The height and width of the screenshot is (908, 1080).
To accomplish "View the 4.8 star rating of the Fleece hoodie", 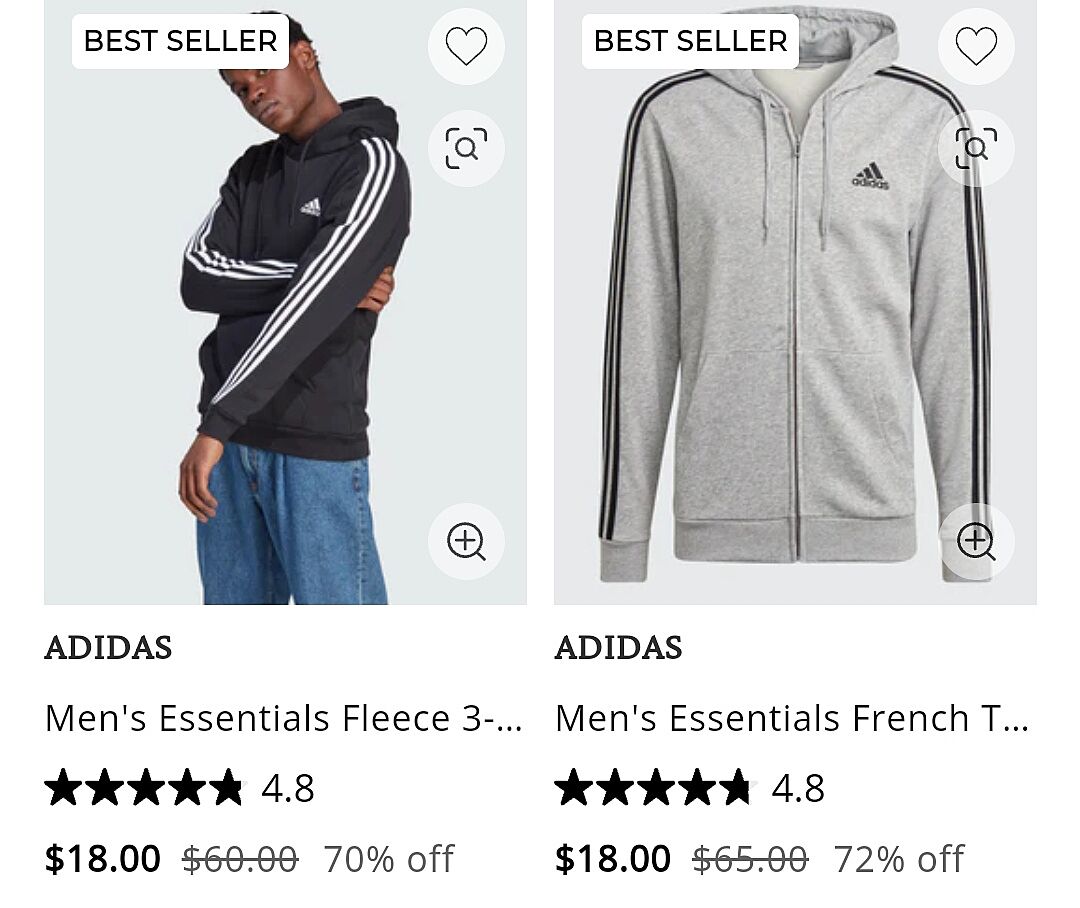I will click(180, 788).
